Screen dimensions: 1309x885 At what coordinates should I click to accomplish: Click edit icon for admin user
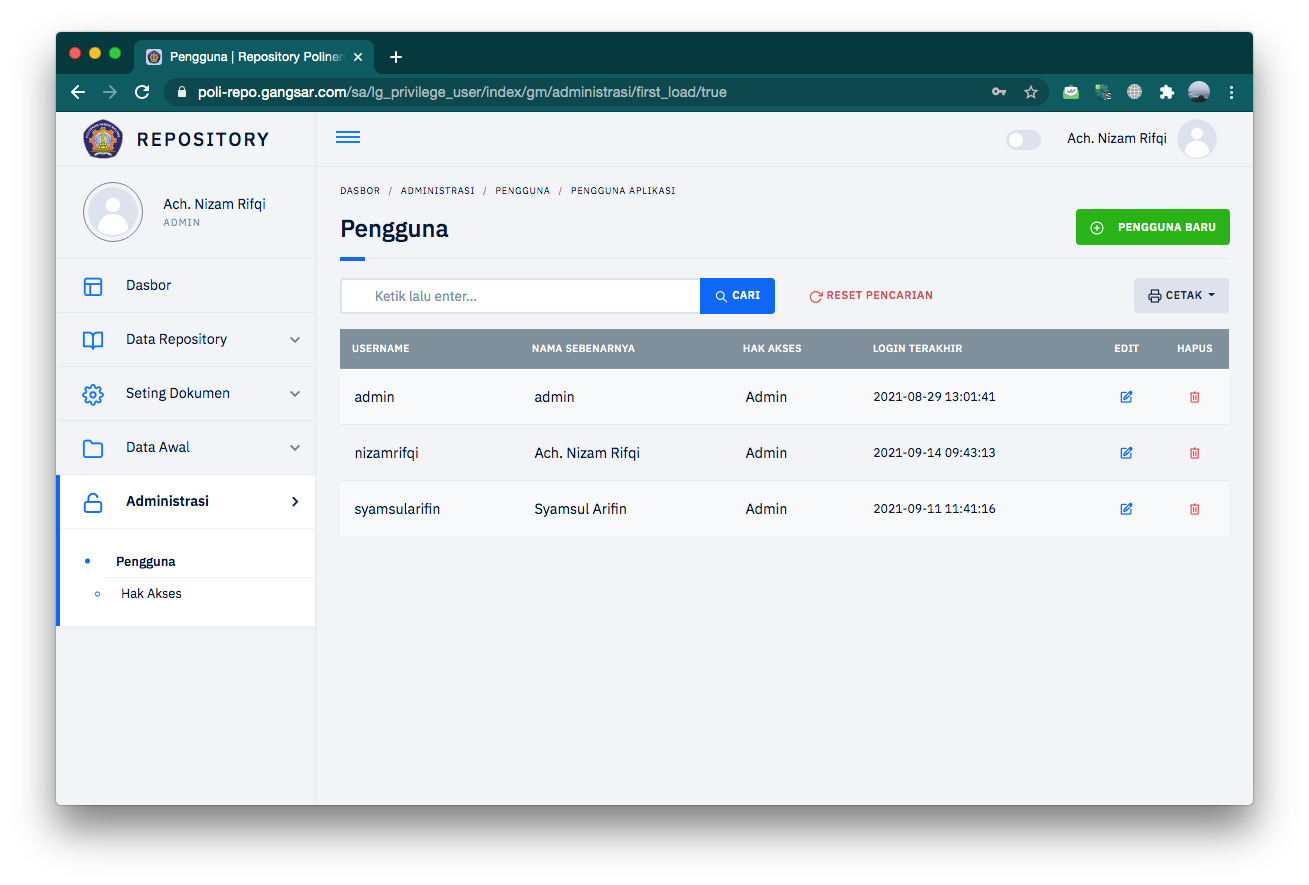tap(1126, 397)
